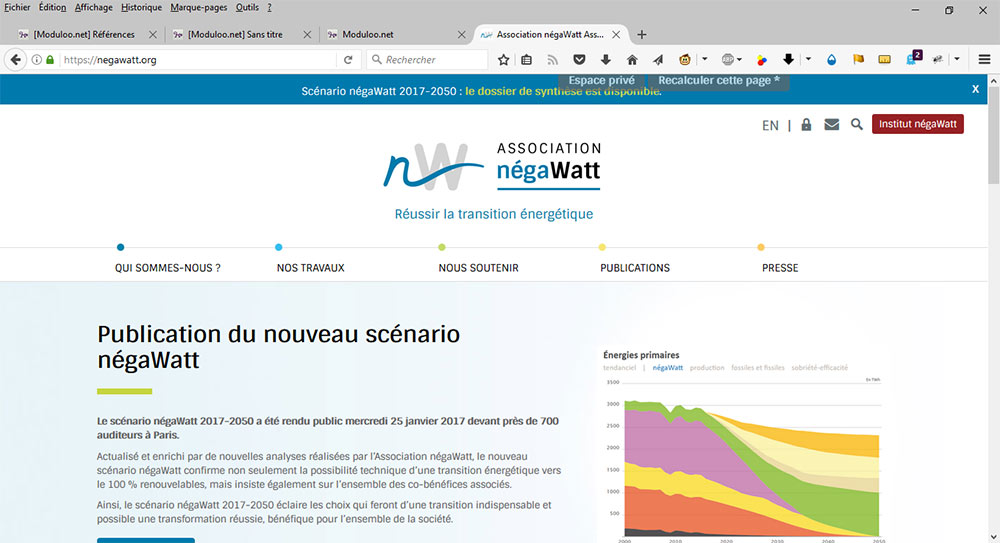Close the Association négaWatt tab
This screenshot has height=543, width=1000.
pos(616,34)
